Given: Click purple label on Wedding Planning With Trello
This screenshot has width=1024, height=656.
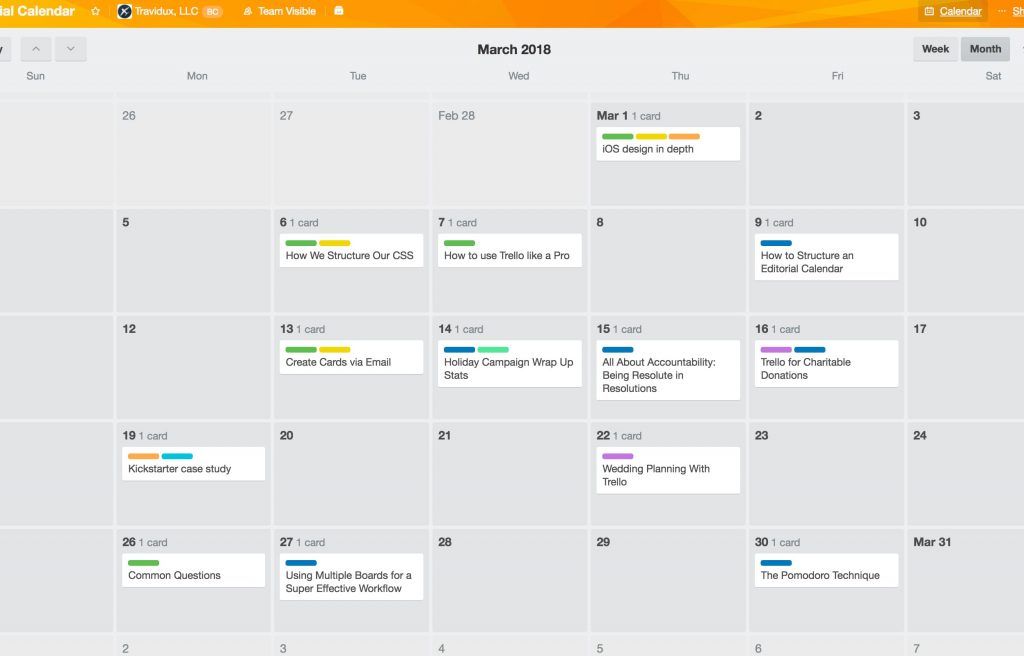Looking at the screenshot, I should pyautogui.click(x=617, y=456).
